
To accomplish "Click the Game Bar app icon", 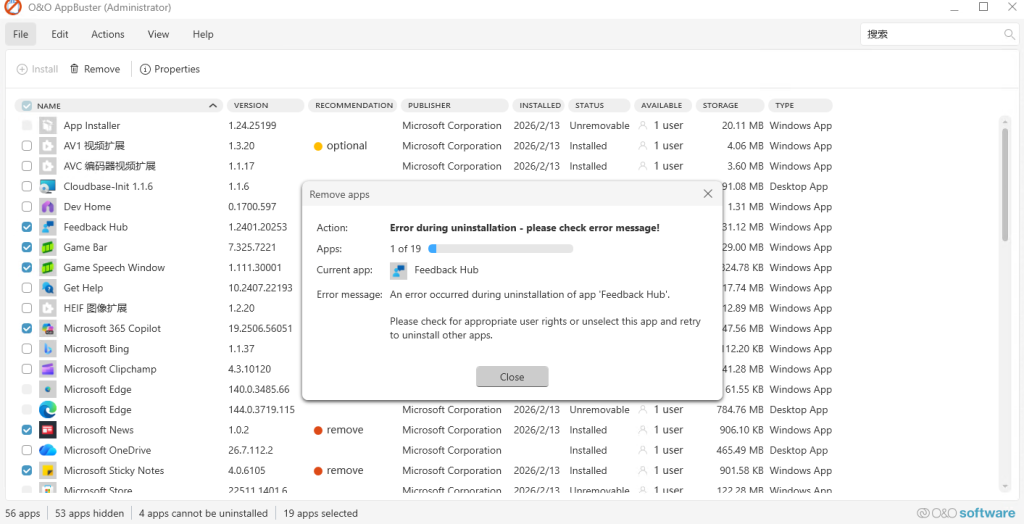I will click(47, 247).
